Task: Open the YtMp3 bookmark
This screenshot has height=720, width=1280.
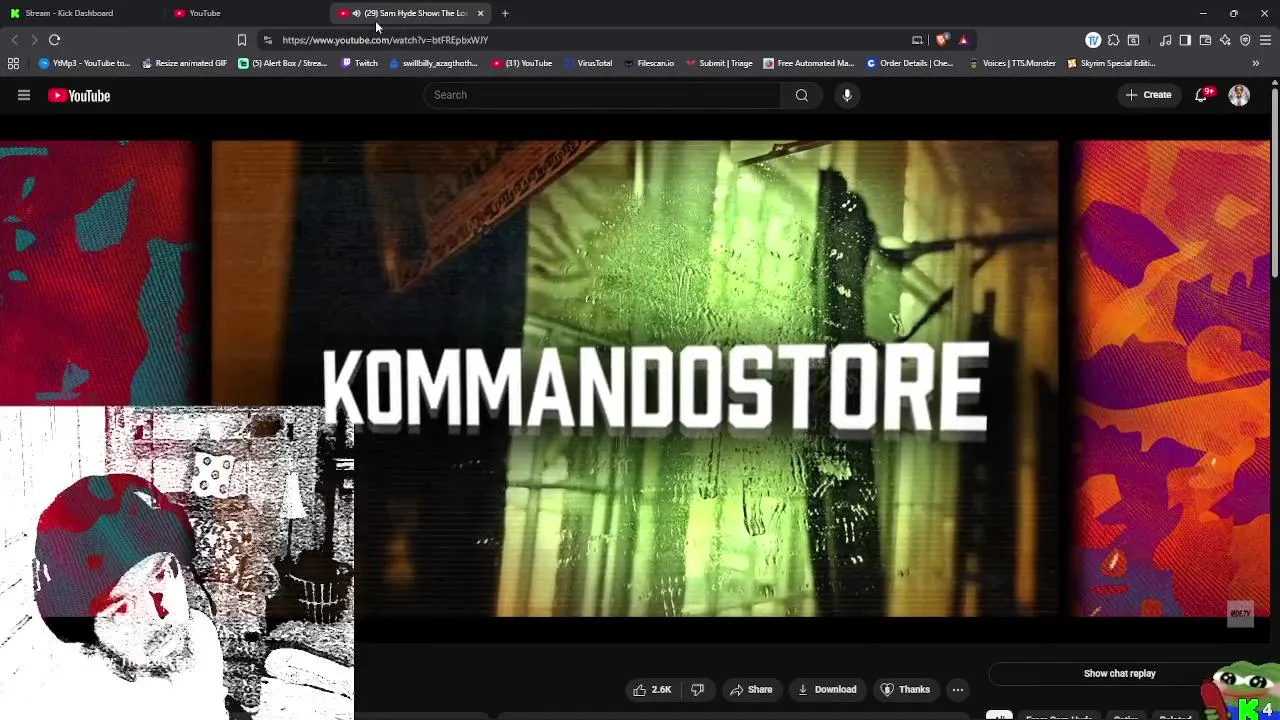Action: (x=84, y=63)
